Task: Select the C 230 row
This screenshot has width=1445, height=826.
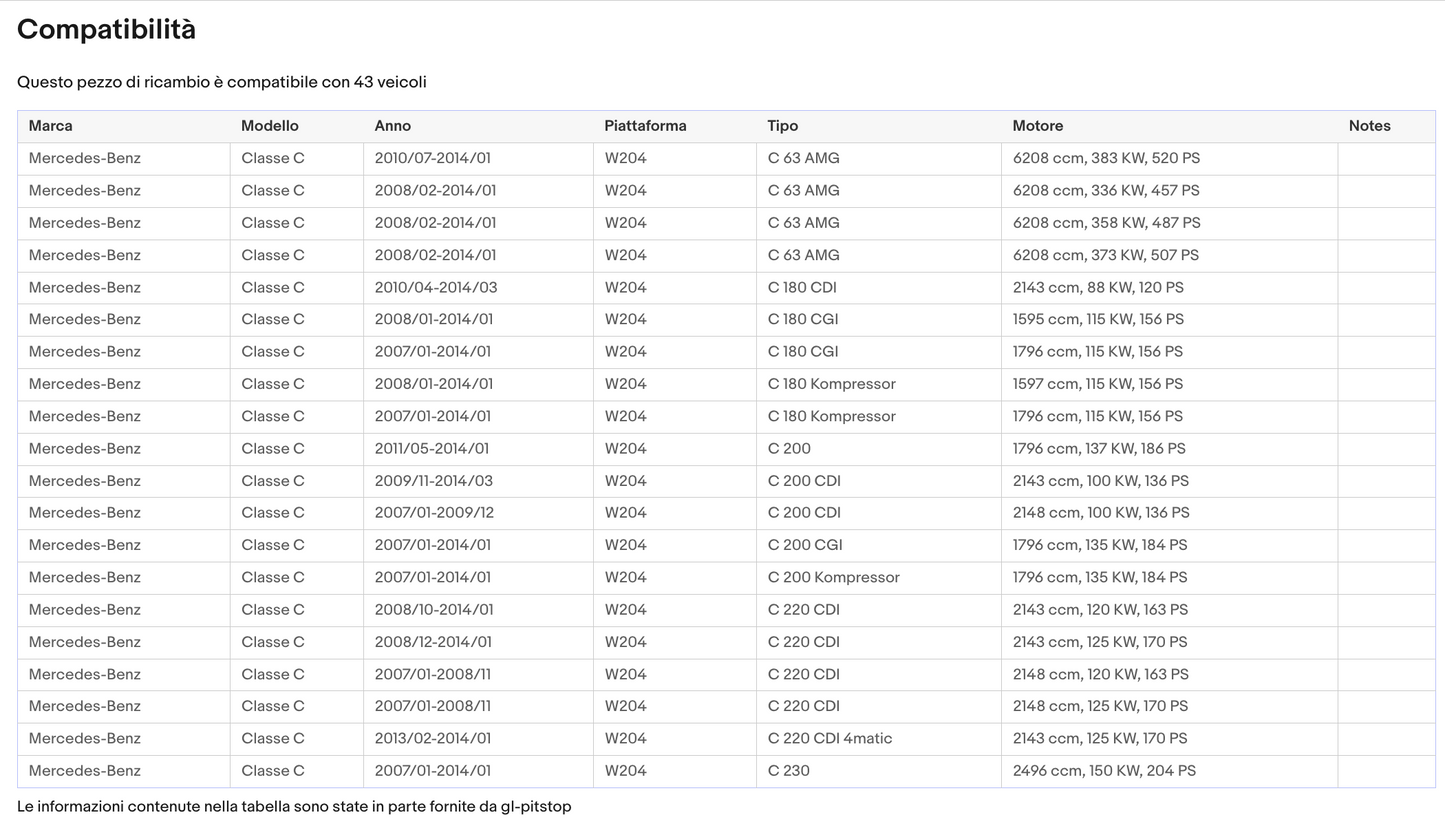Action: click(x=726, y=771)
